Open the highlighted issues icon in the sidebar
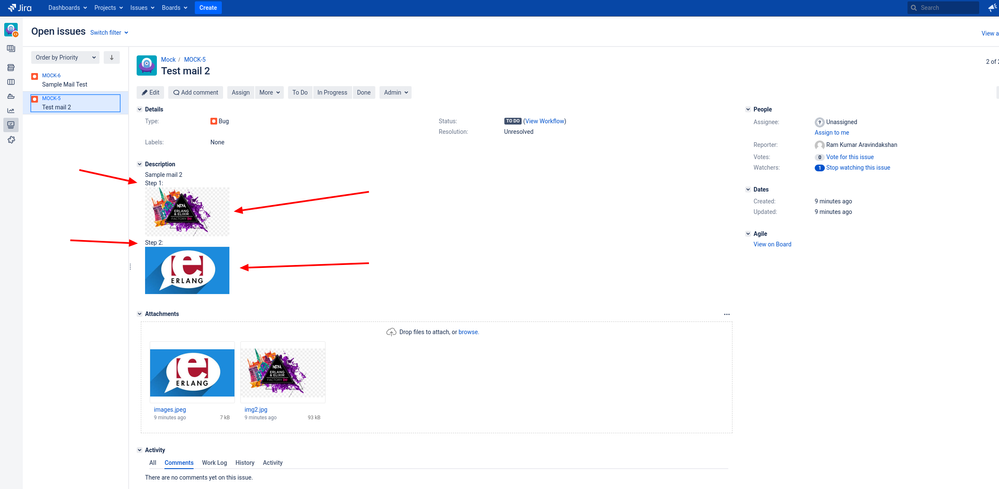999x489 pixels. tap(11, 125)
